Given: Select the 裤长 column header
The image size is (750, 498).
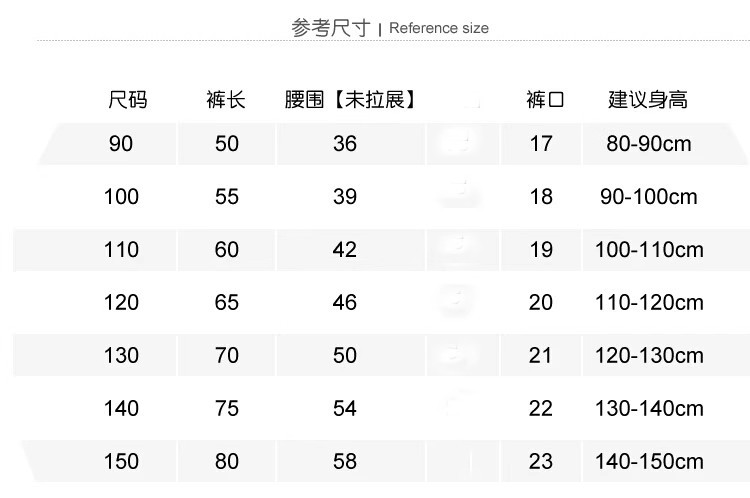Looking at the screenshot, I should [226, 100].
